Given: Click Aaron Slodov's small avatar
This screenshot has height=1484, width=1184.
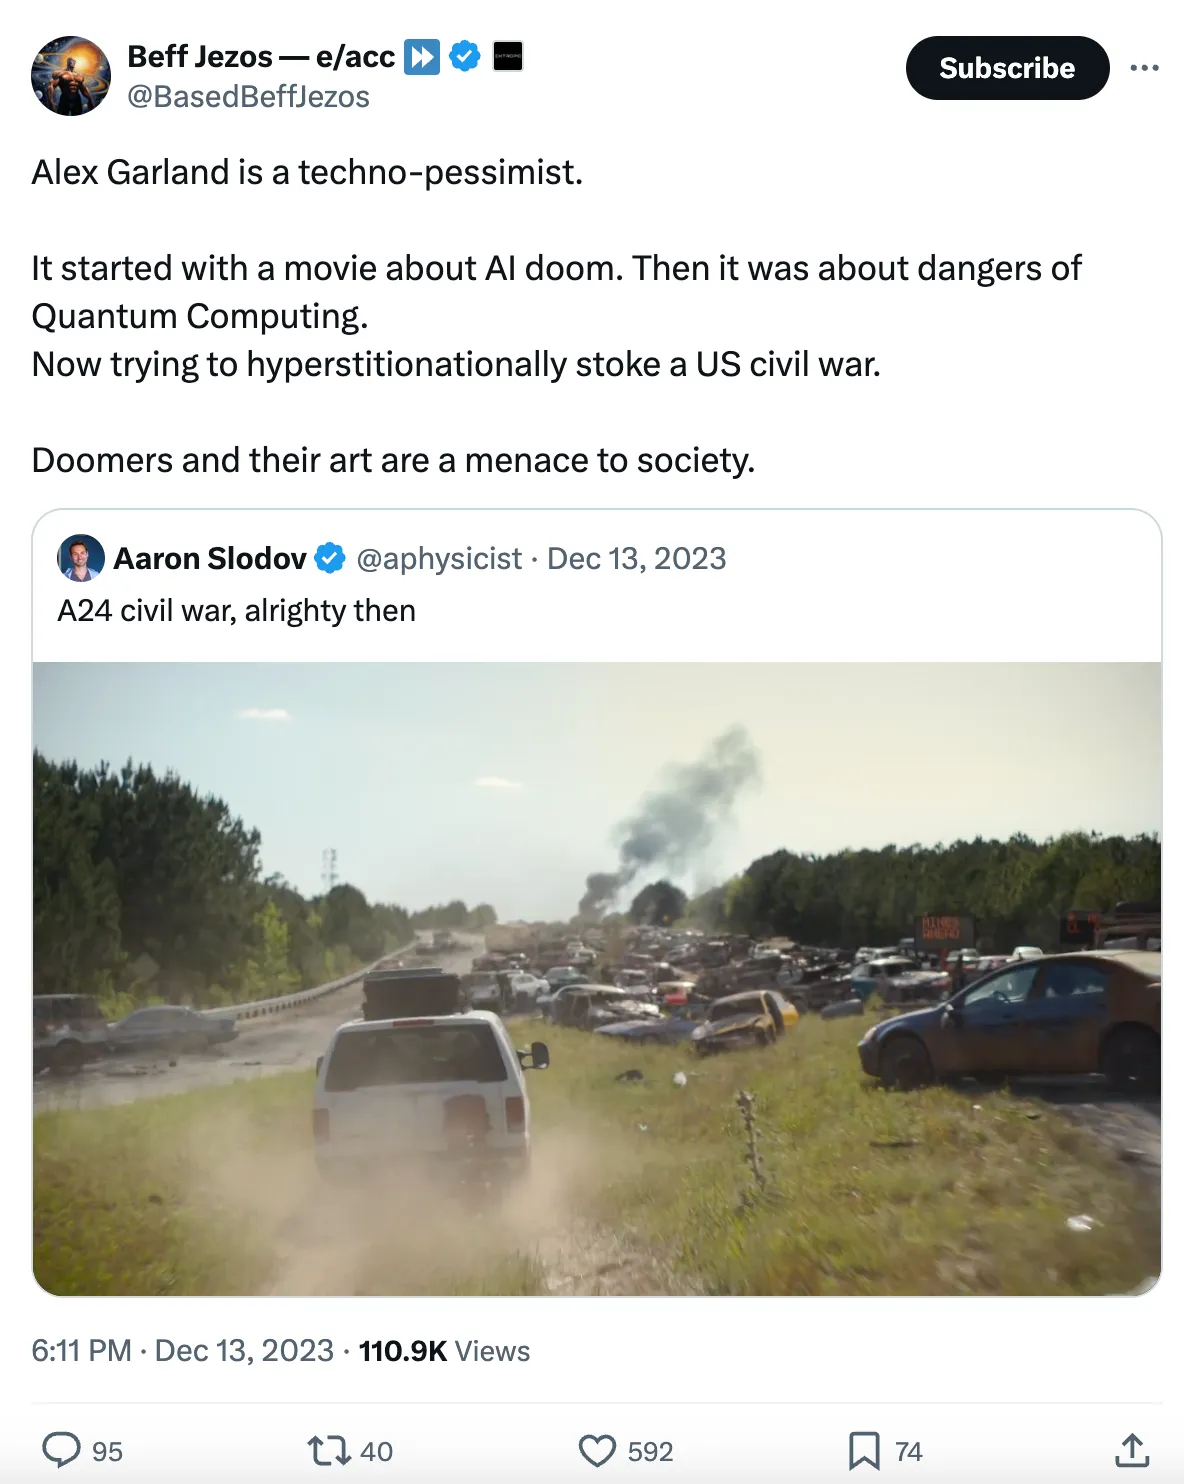Looking at the screenshot, I should (81, 558).
